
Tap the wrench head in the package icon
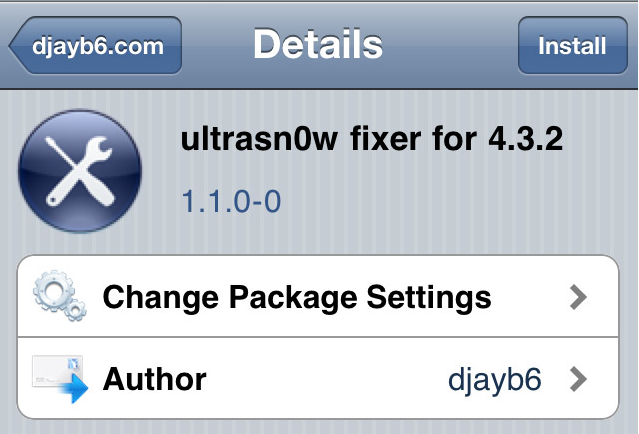click(98, 150)
